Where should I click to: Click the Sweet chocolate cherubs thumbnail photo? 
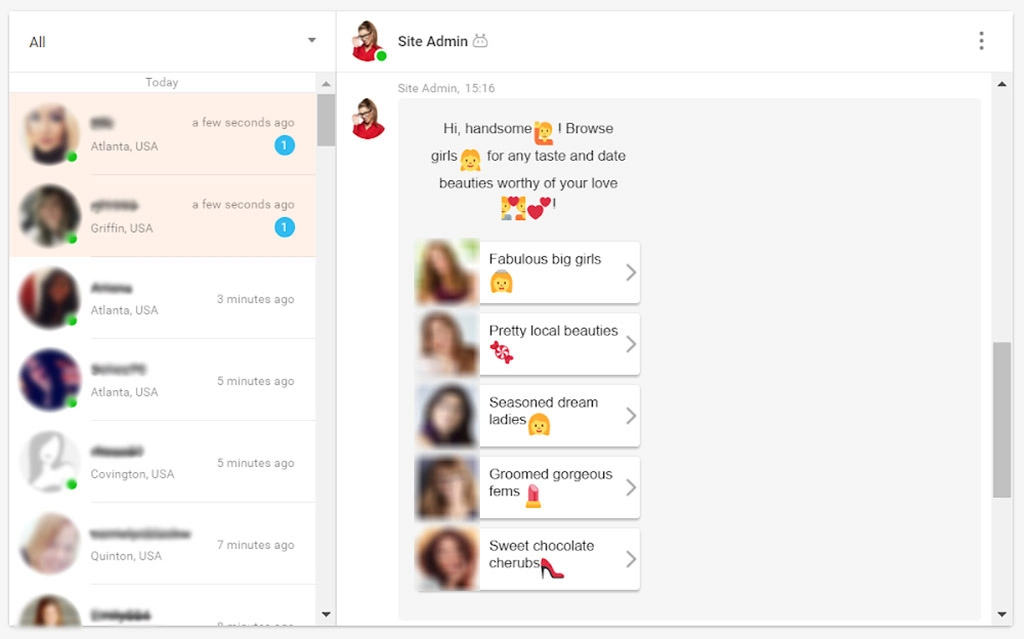point(447,559)
